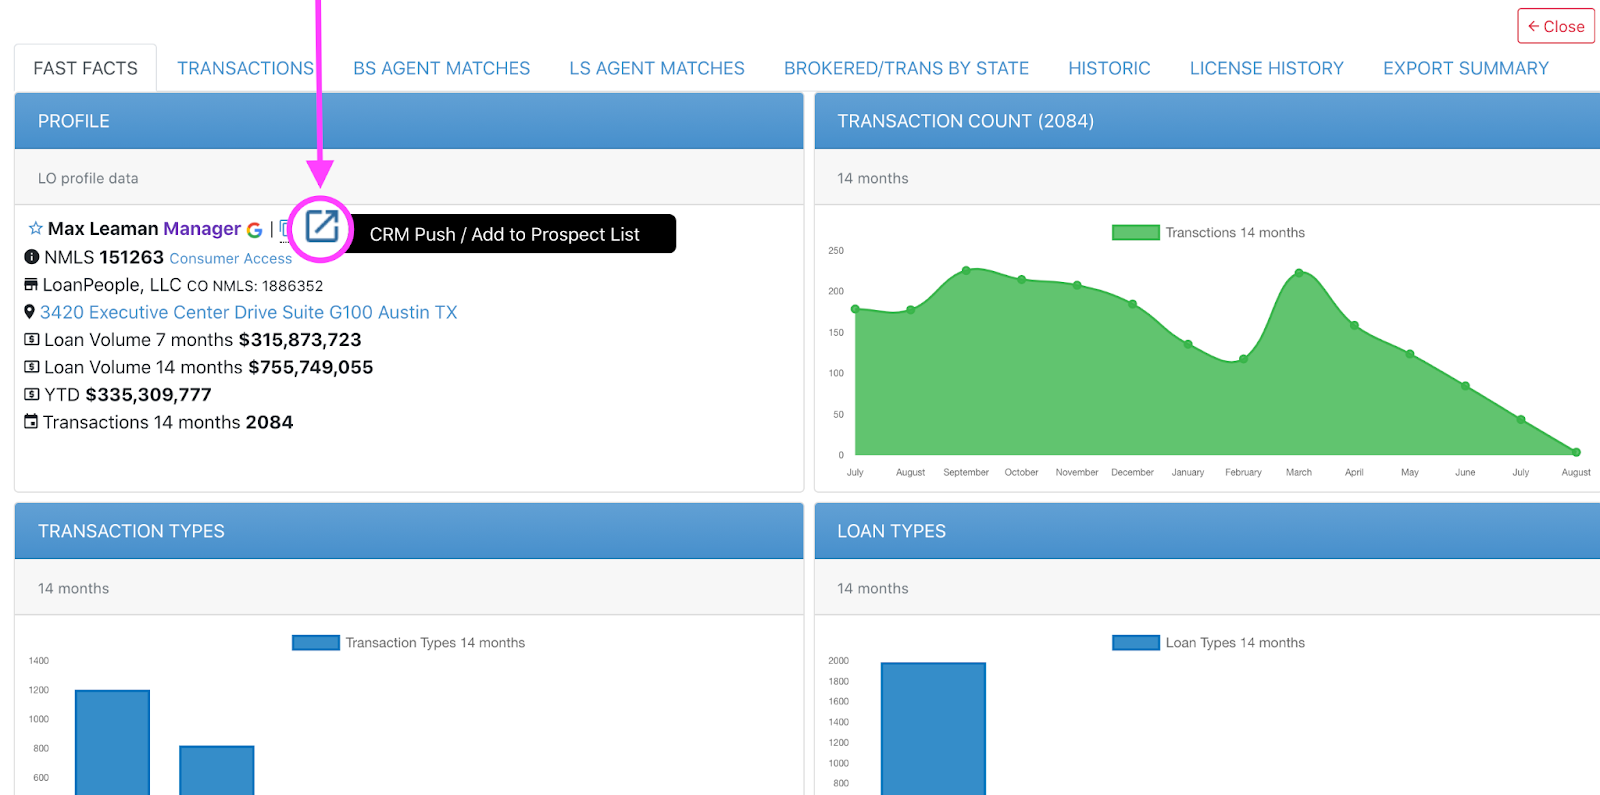Screen dimensions: 1600x795
Task: Click the LO profile data subtitle
Action: [x=88, y=178]
